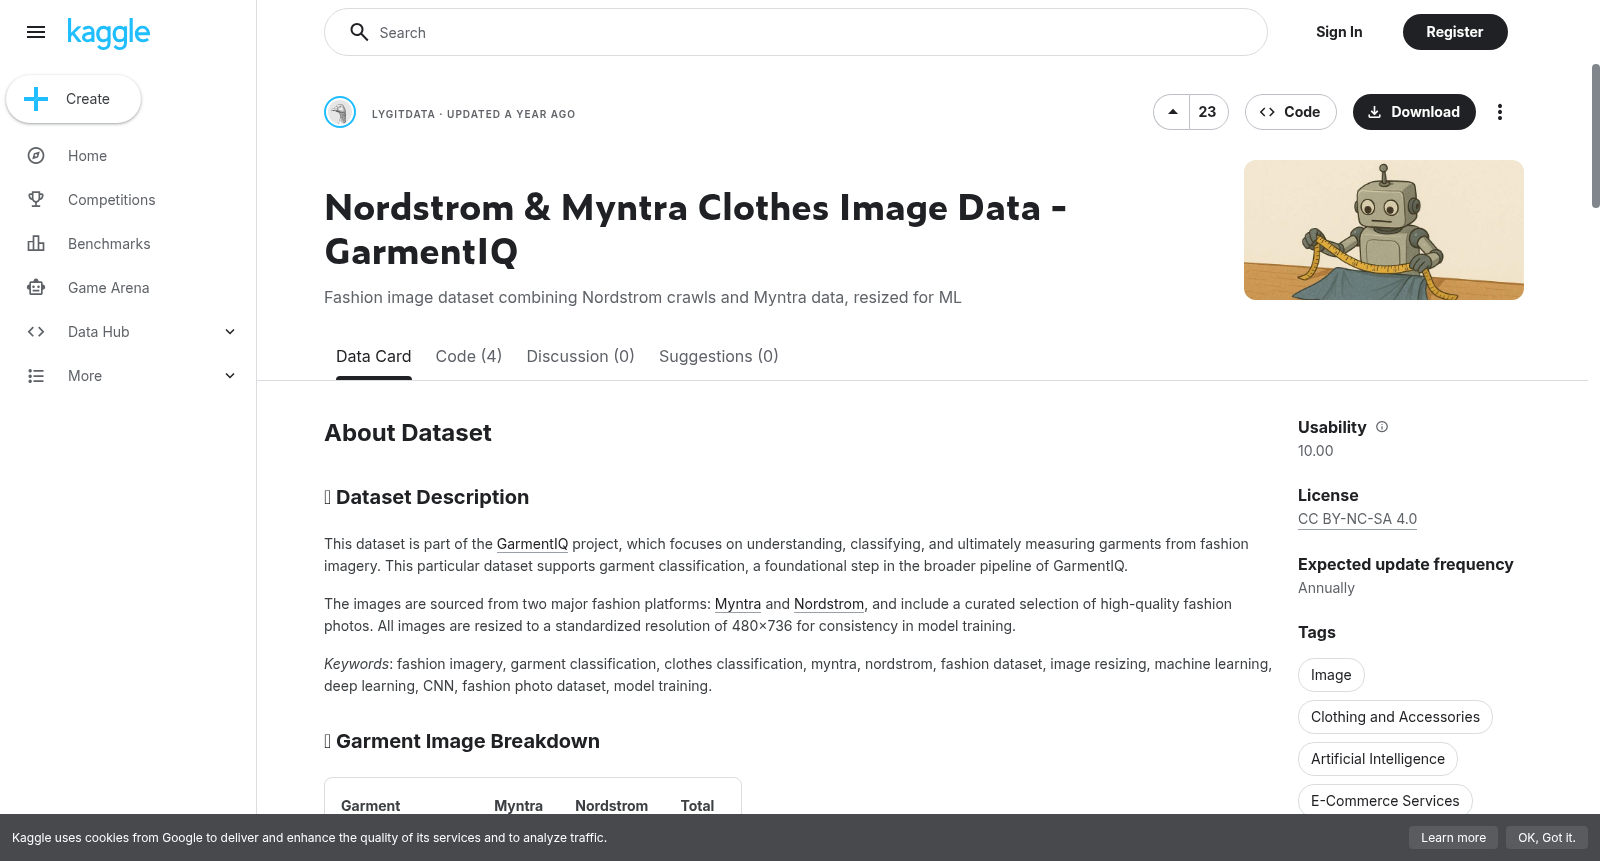Click Sign In
The image size is (1600, 861).
point(1339,32)
